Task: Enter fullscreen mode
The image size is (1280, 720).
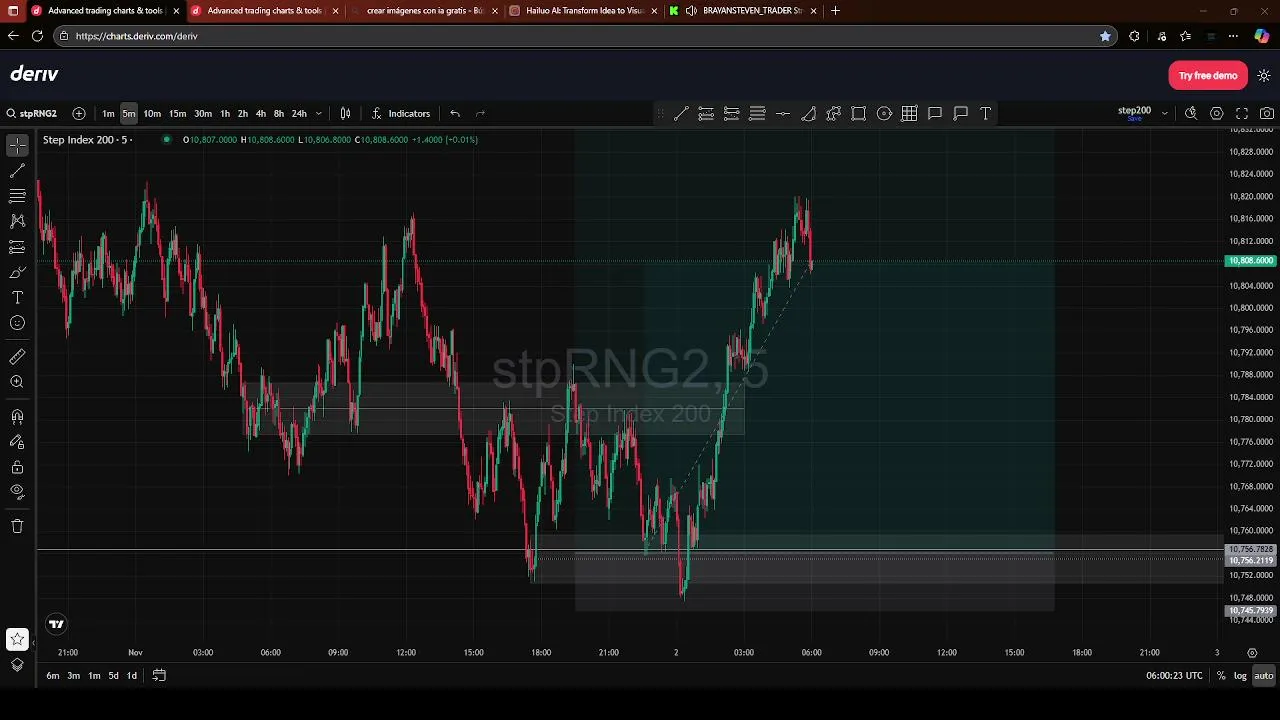Action: pos(1242,113)
